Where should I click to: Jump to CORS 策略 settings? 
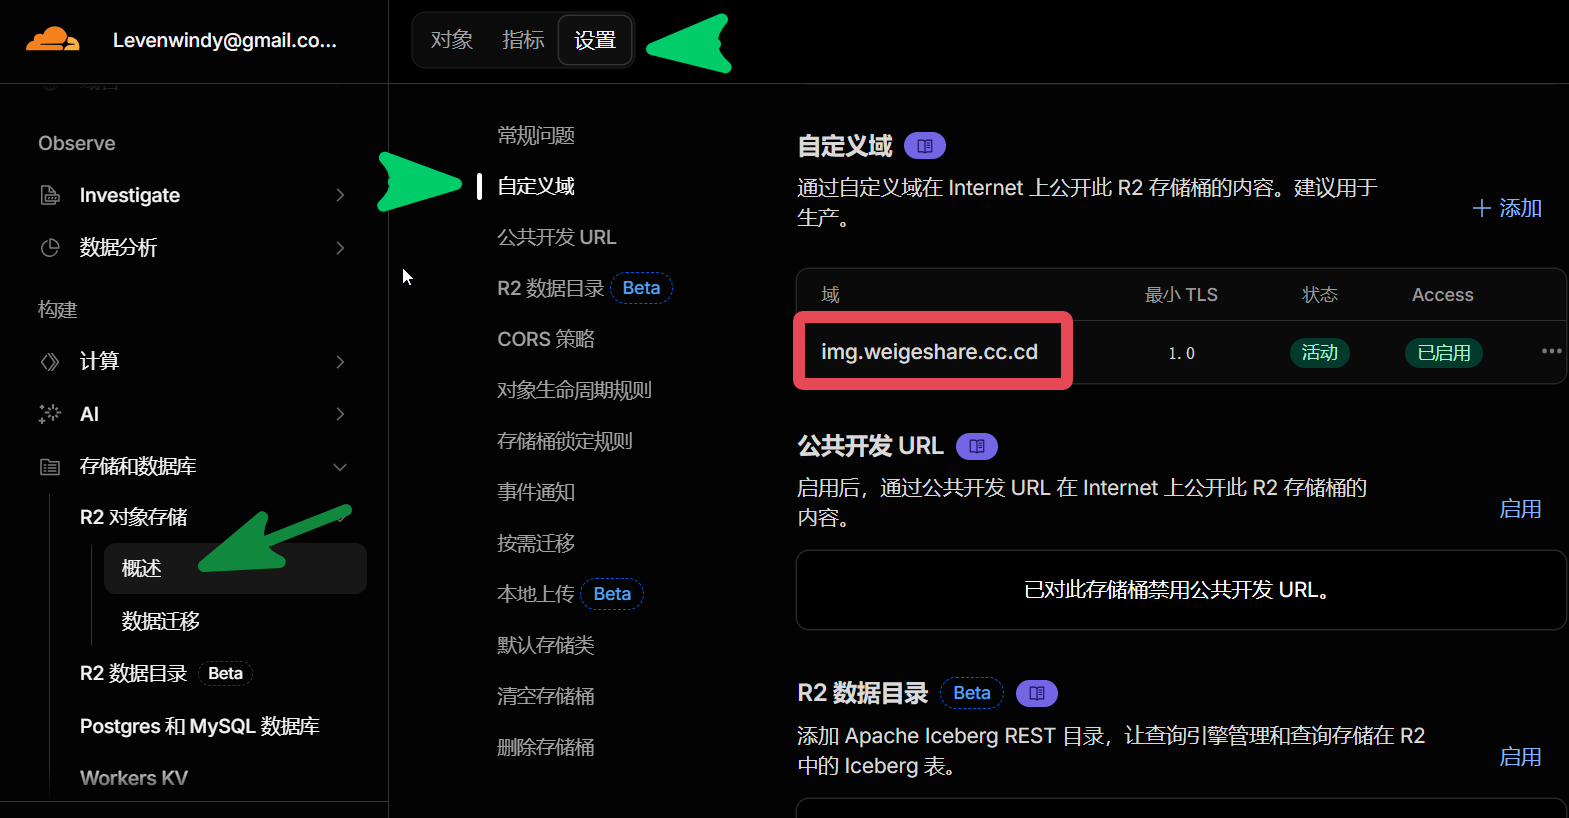546,339
